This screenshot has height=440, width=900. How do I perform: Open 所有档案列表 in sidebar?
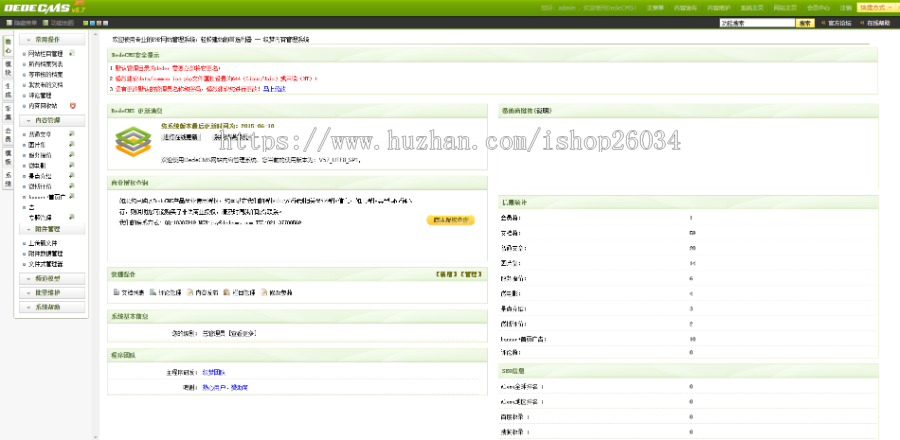pos(45,64)
